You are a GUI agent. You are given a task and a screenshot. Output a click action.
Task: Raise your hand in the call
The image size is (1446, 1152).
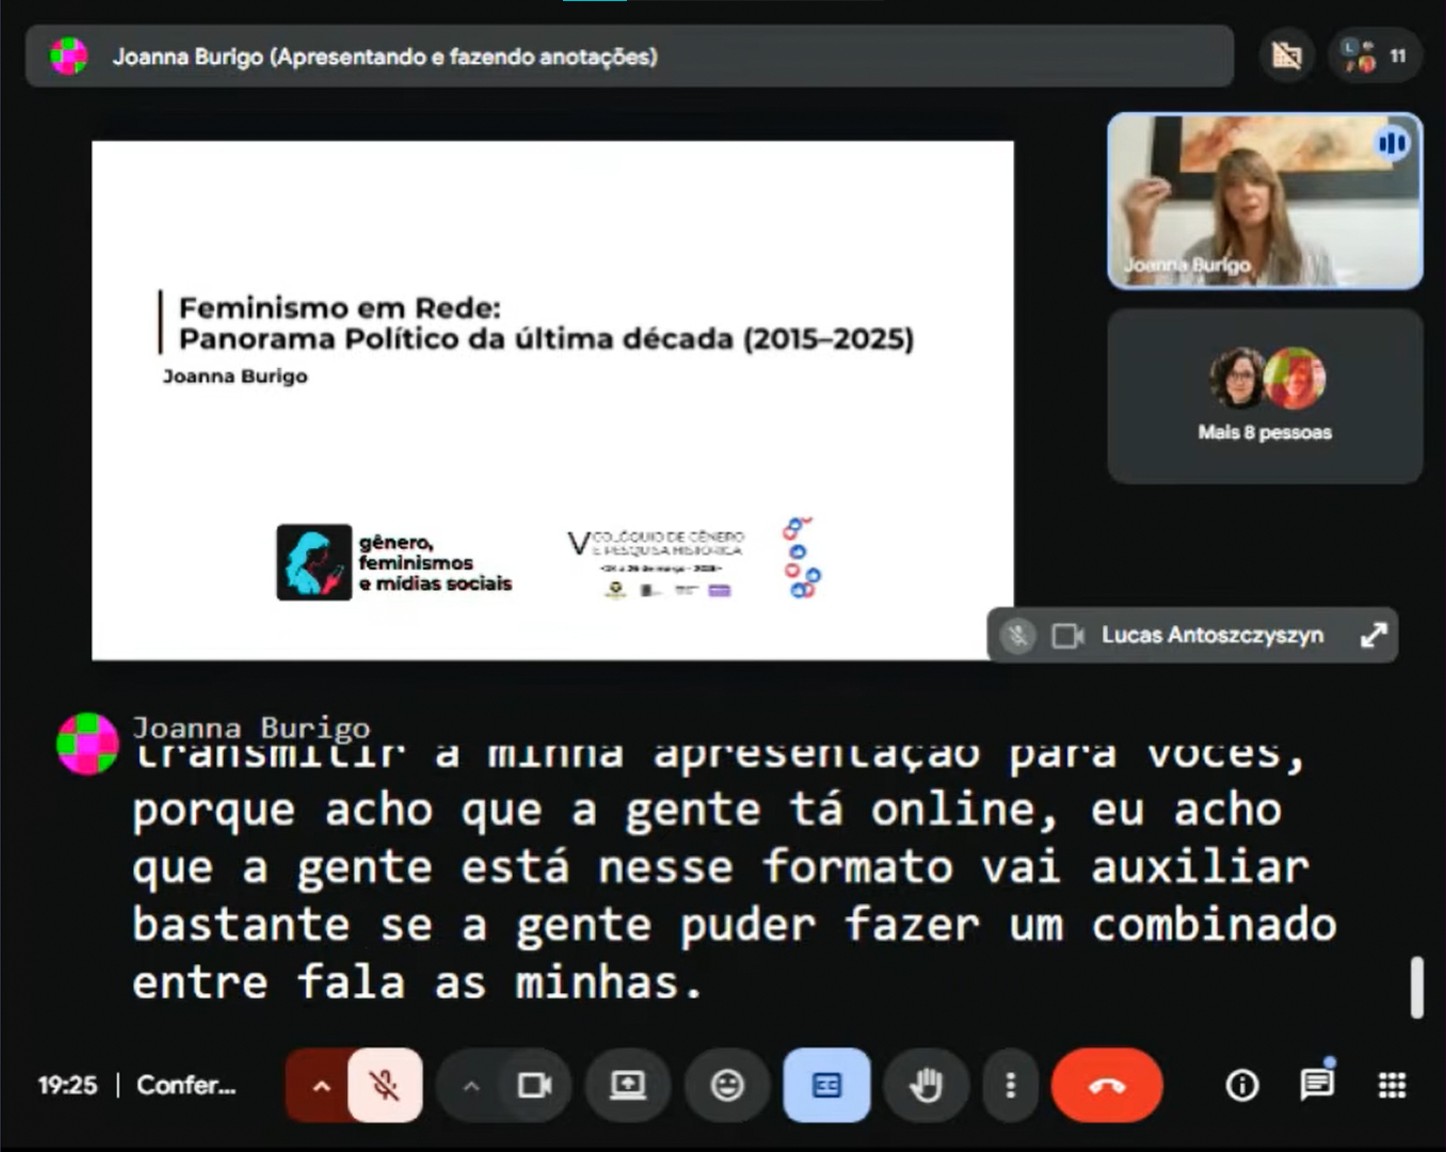pos(926,1085)
